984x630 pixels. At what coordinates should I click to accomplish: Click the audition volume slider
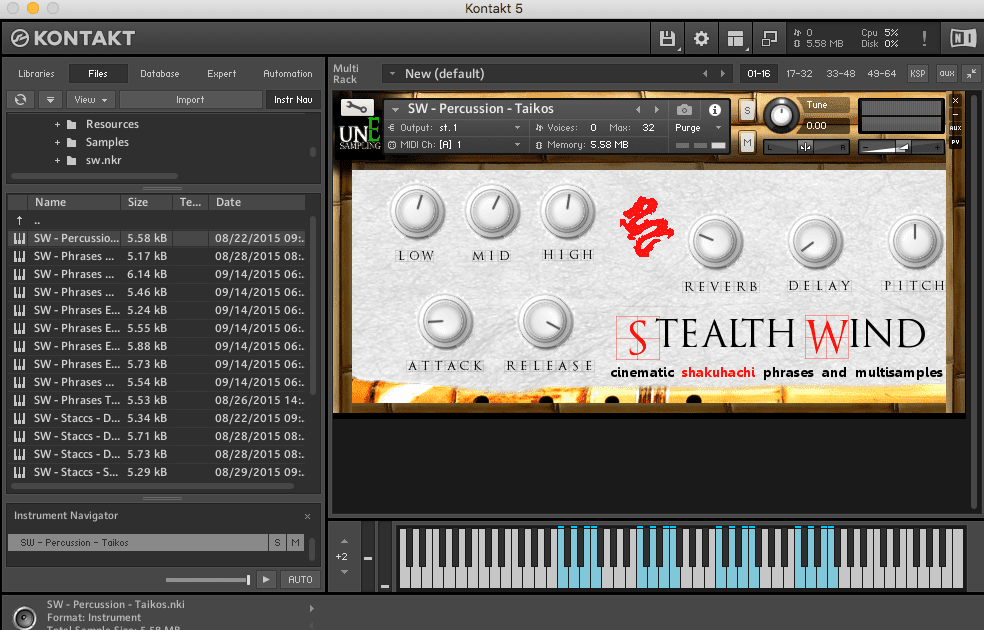click(x=208, y=580)
